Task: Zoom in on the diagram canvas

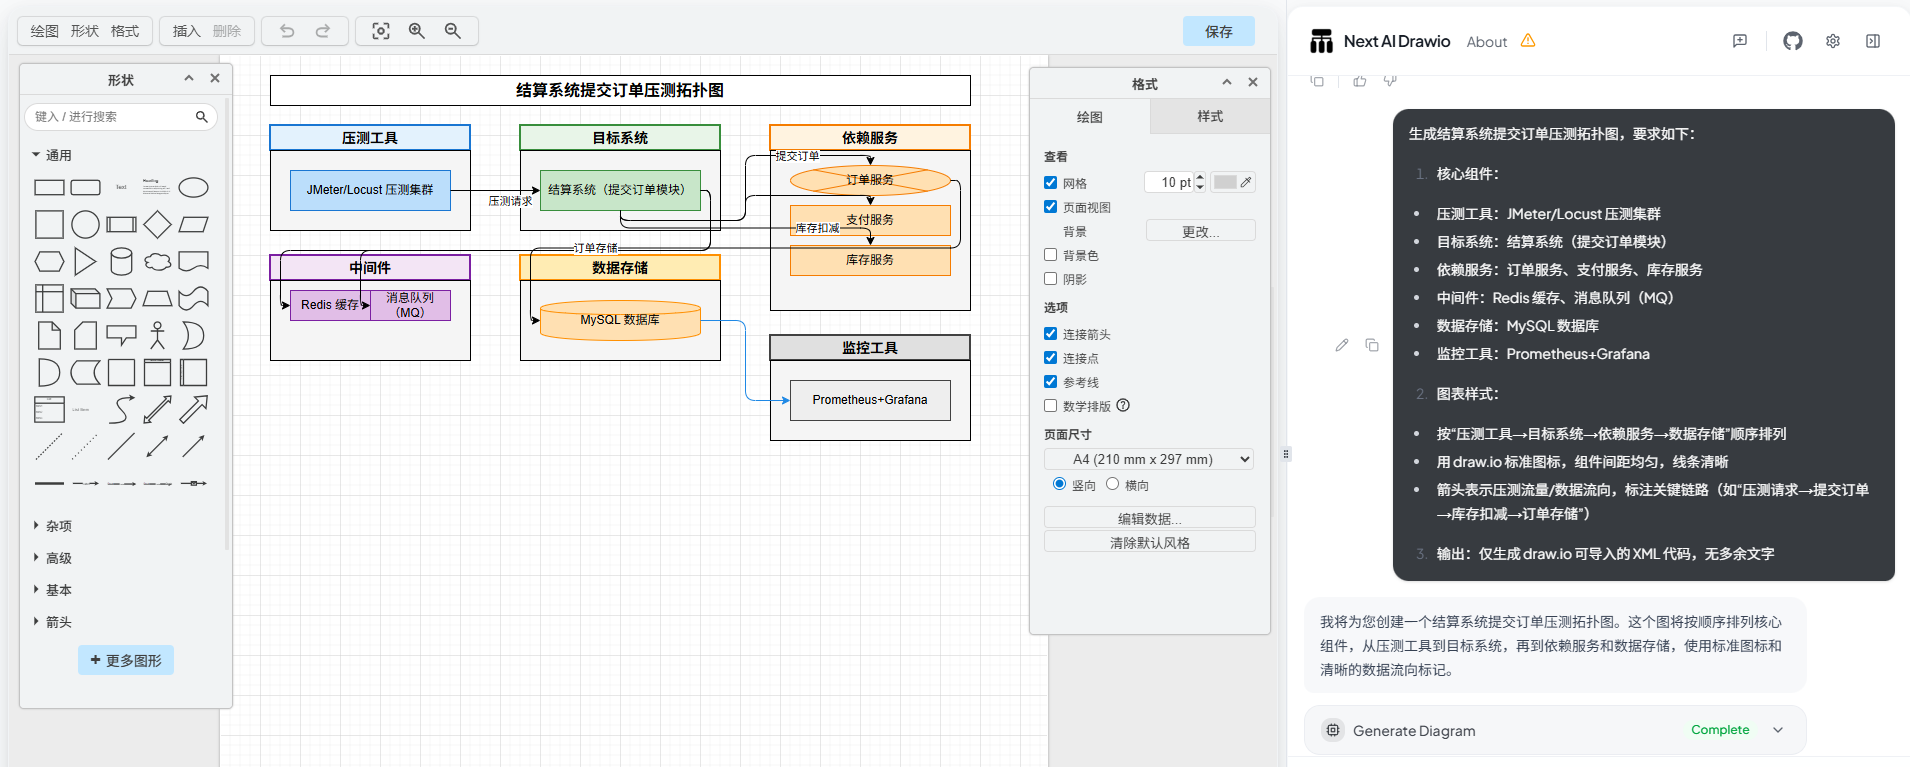Action: 417,31
